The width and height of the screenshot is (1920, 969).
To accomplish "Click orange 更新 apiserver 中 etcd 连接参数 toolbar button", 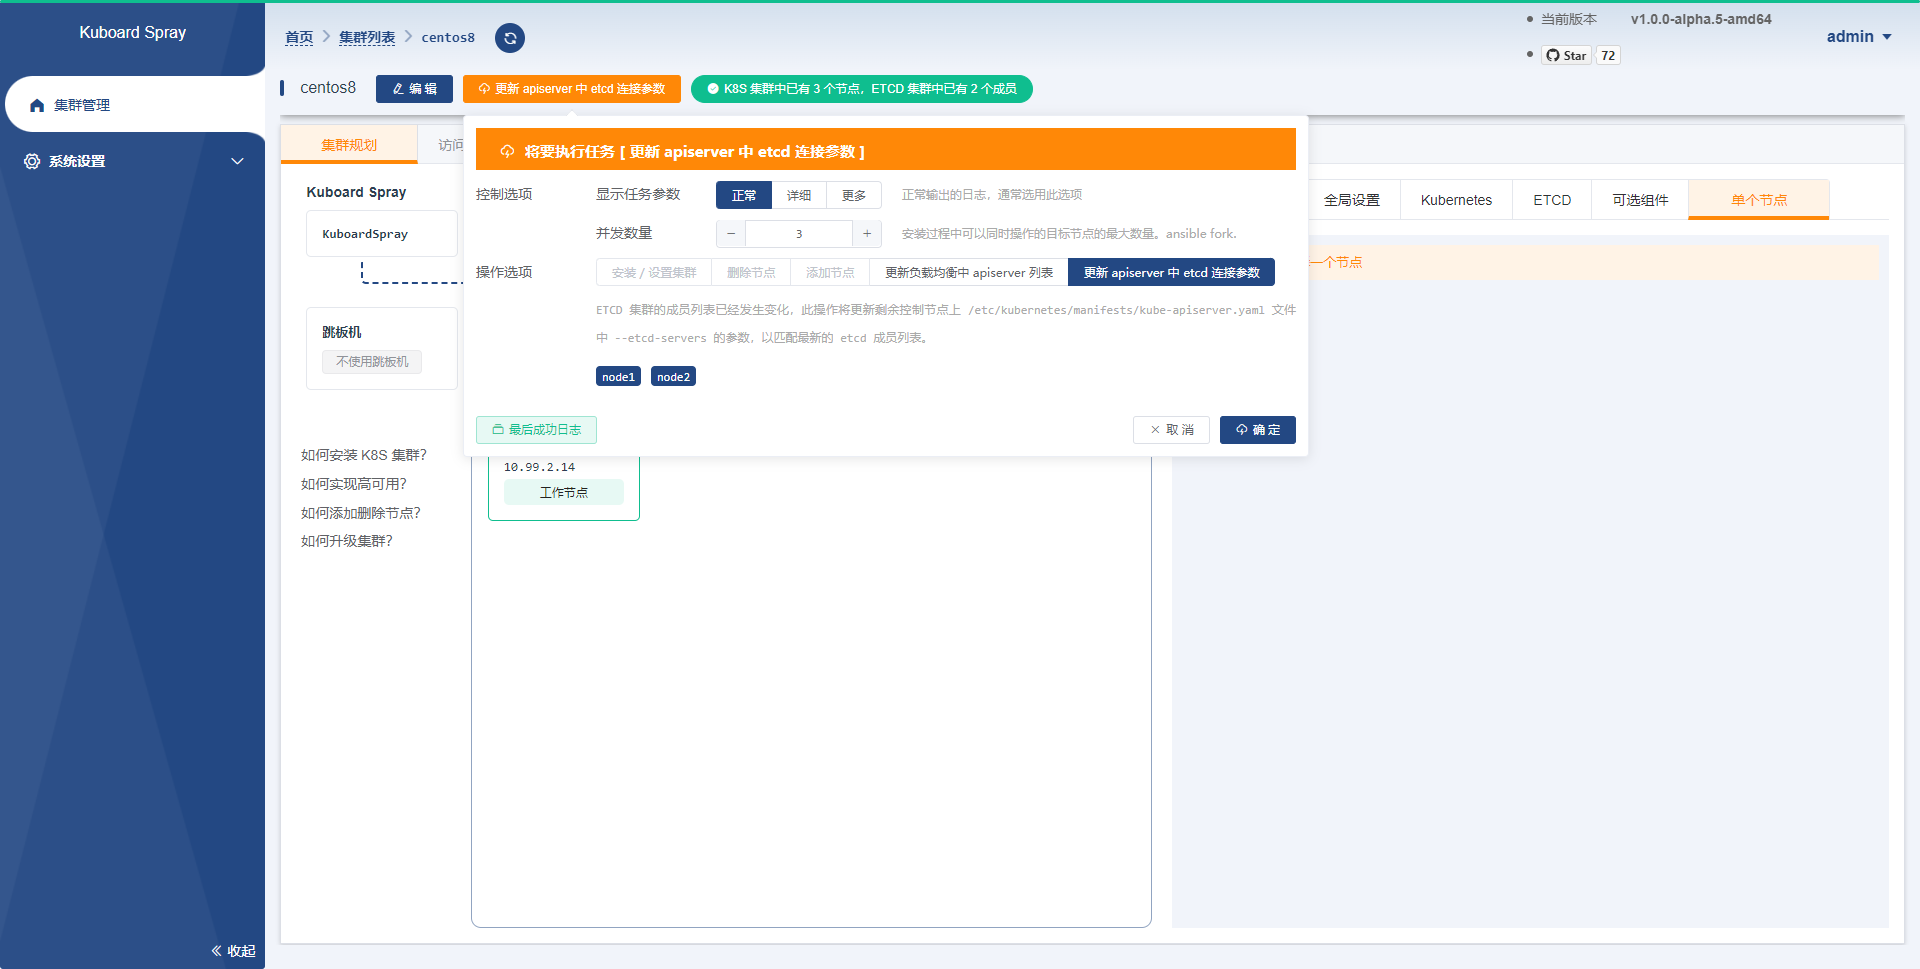I will pyautogui.click(x=572, y=89).
